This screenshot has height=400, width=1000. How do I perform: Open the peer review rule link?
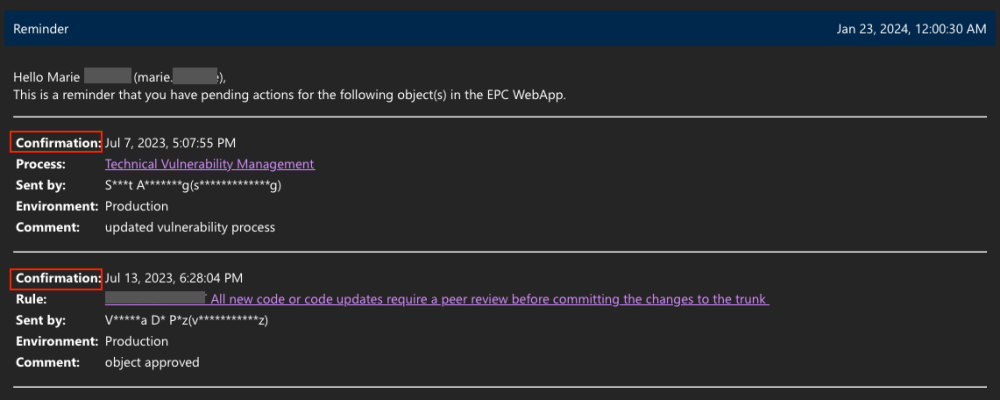[x=489, y=299]
